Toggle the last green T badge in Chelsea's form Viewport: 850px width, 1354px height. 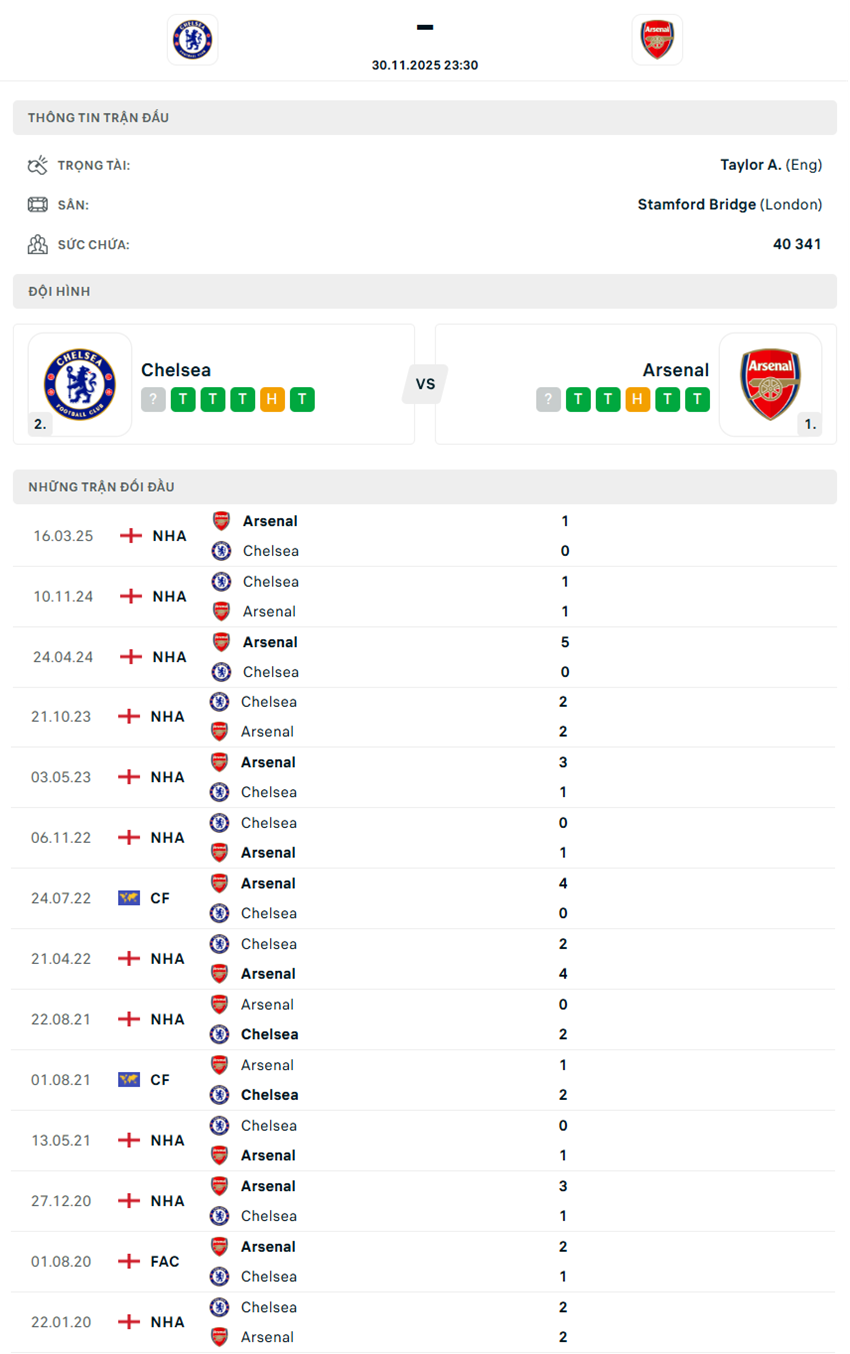coord(302,399)
